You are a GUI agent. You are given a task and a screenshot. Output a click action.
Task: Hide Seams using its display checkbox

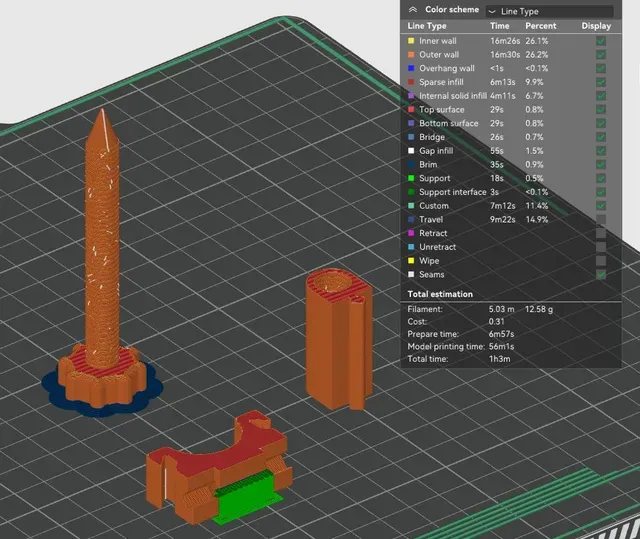pyautogui.click(x=600, y=275)
